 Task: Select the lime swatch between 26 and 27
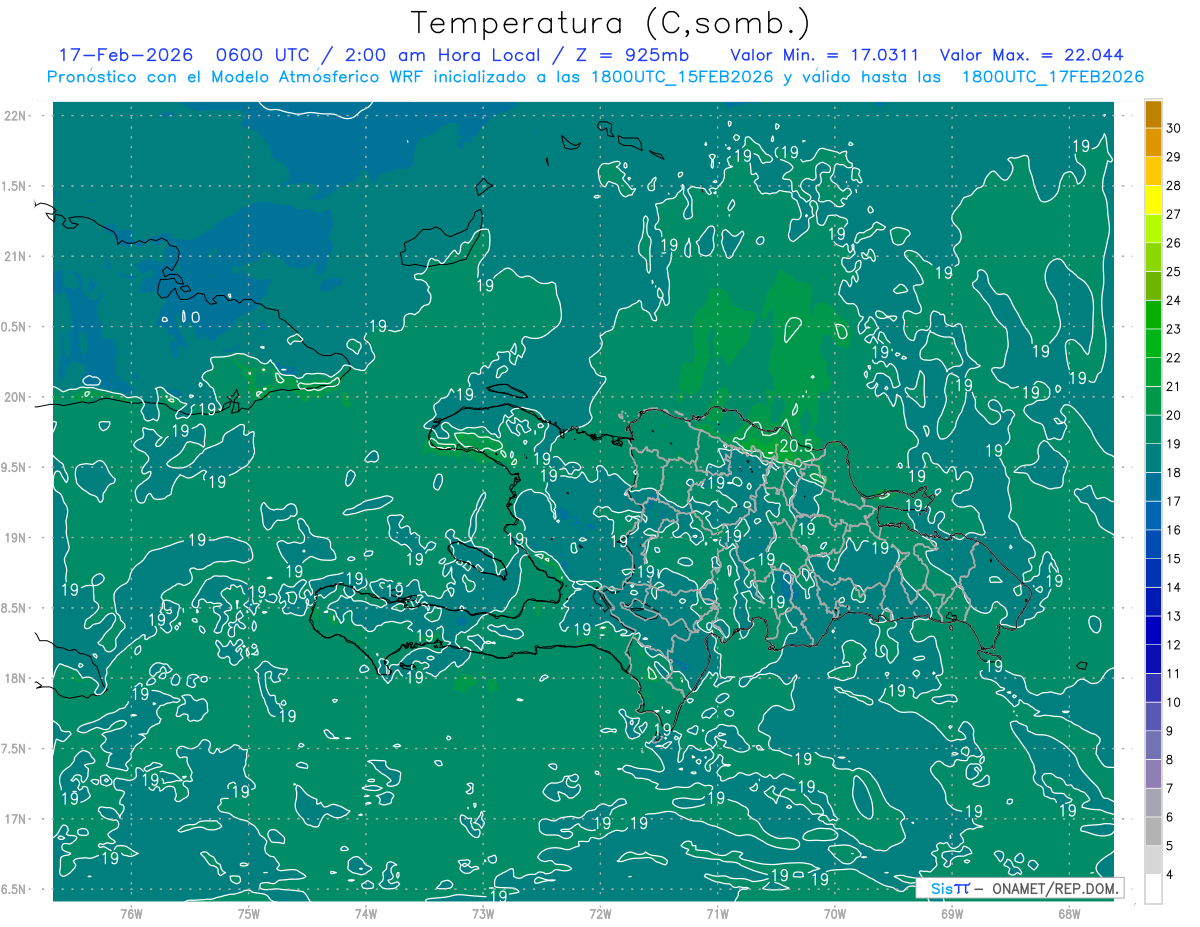click(x=1153, y=229)
